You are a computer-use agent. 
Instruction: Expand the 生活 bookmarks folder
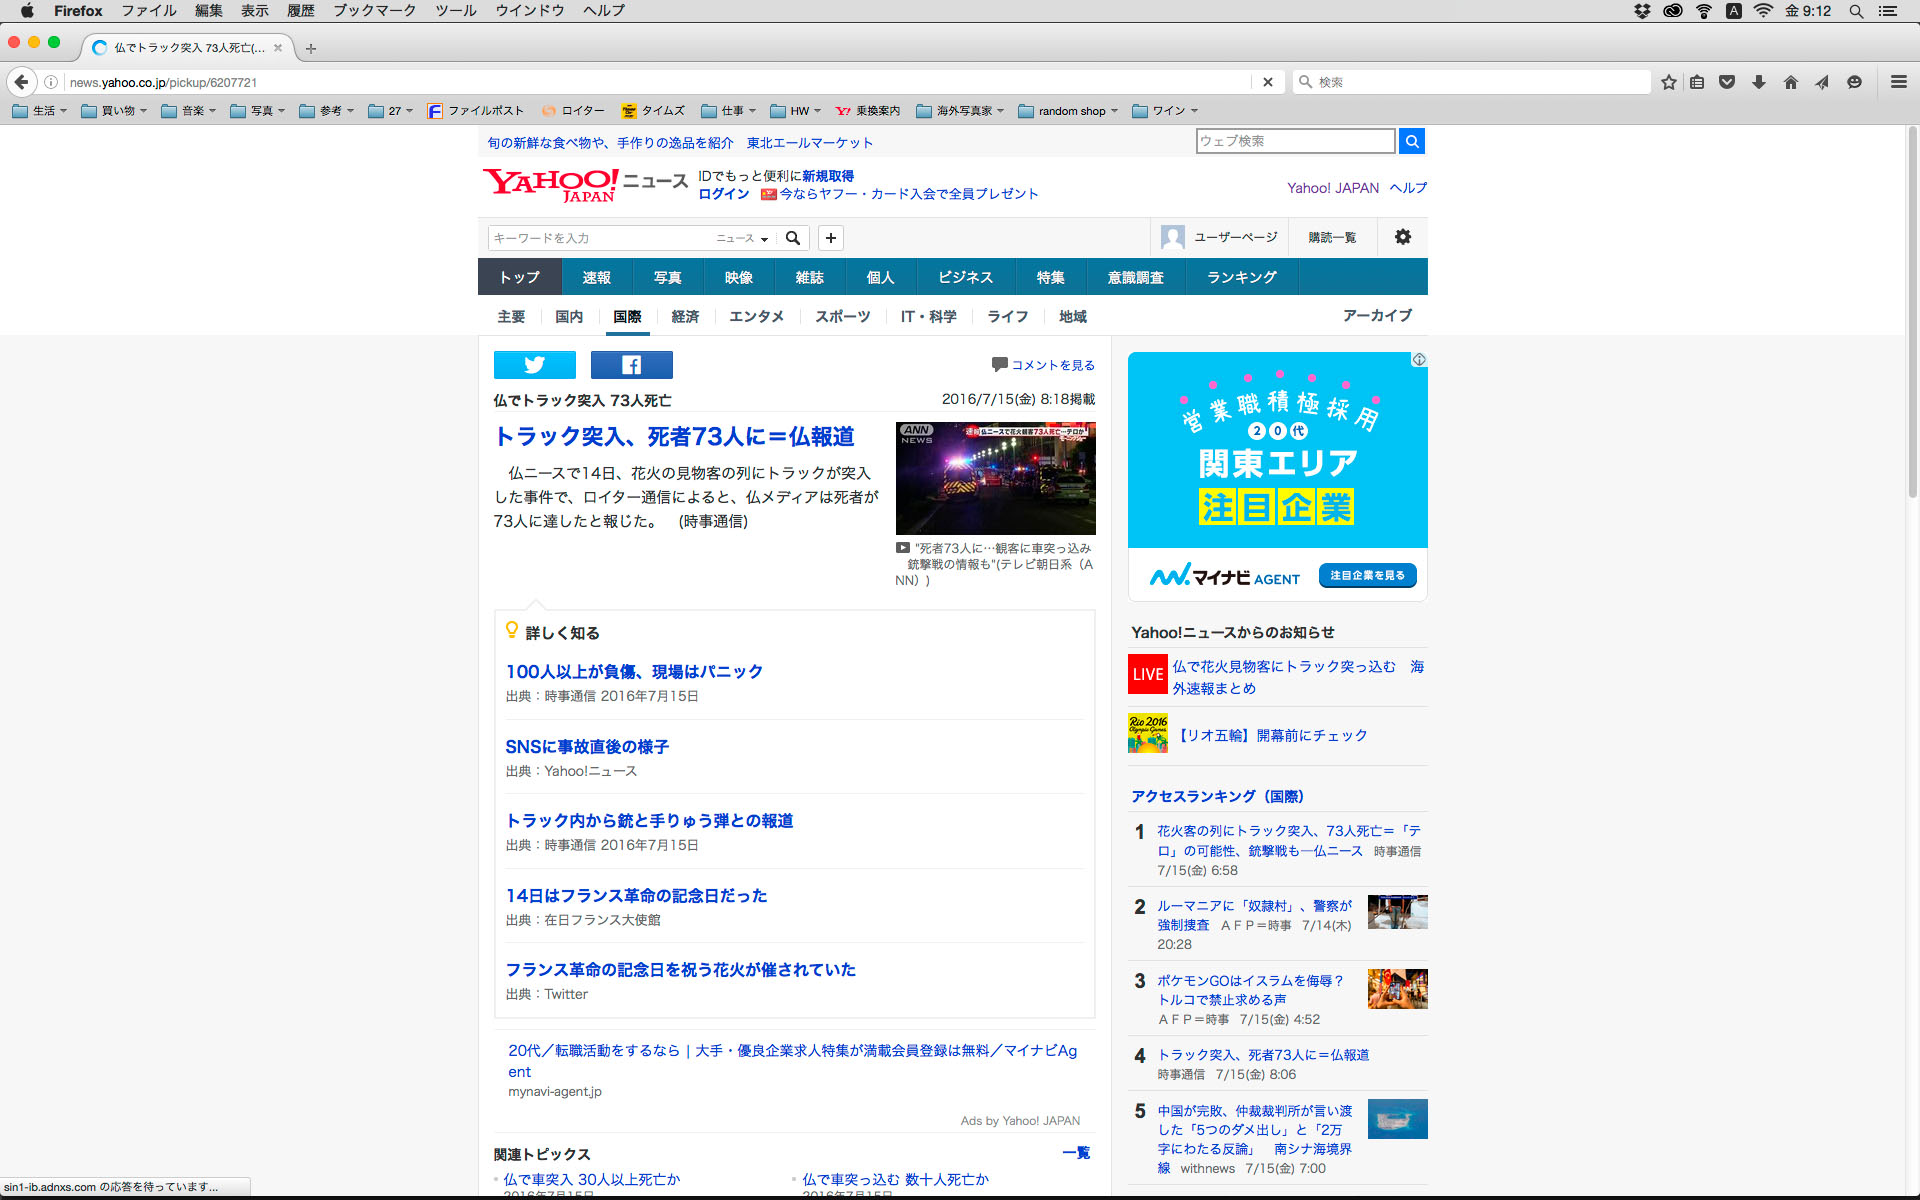tap(40, 111)
